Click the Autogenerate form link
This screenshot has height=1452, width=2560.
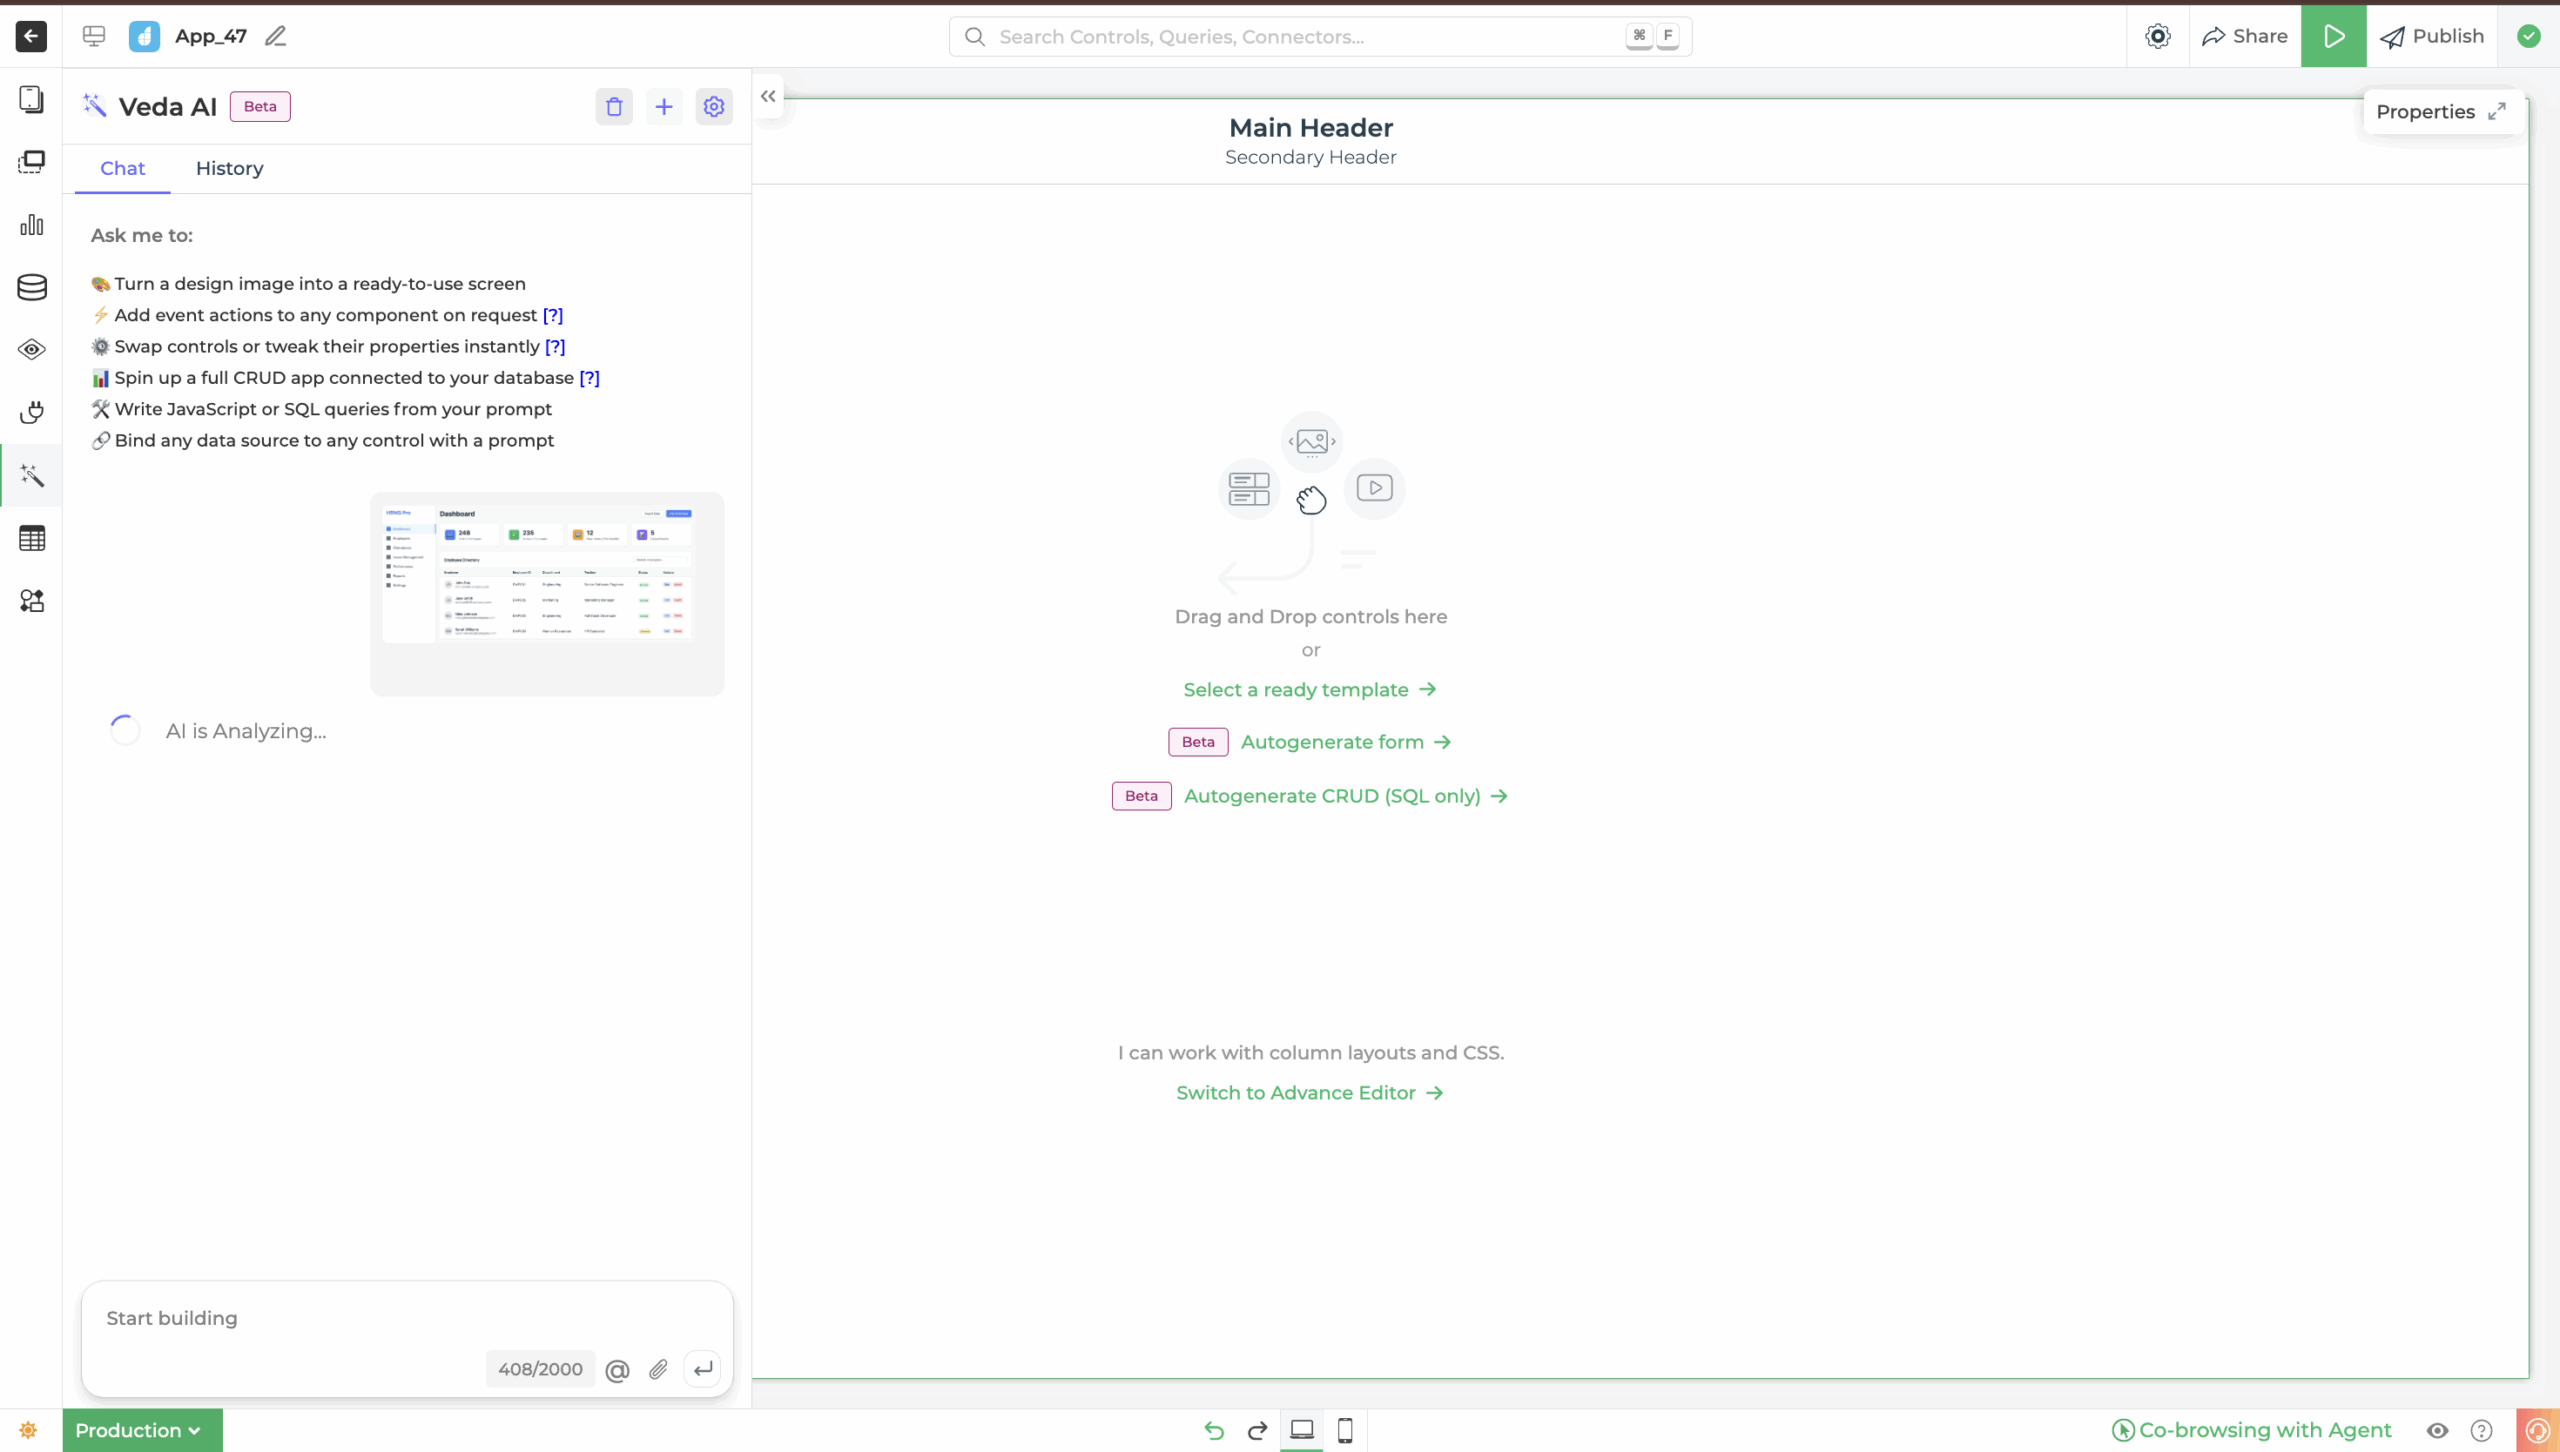point(1334,741)
